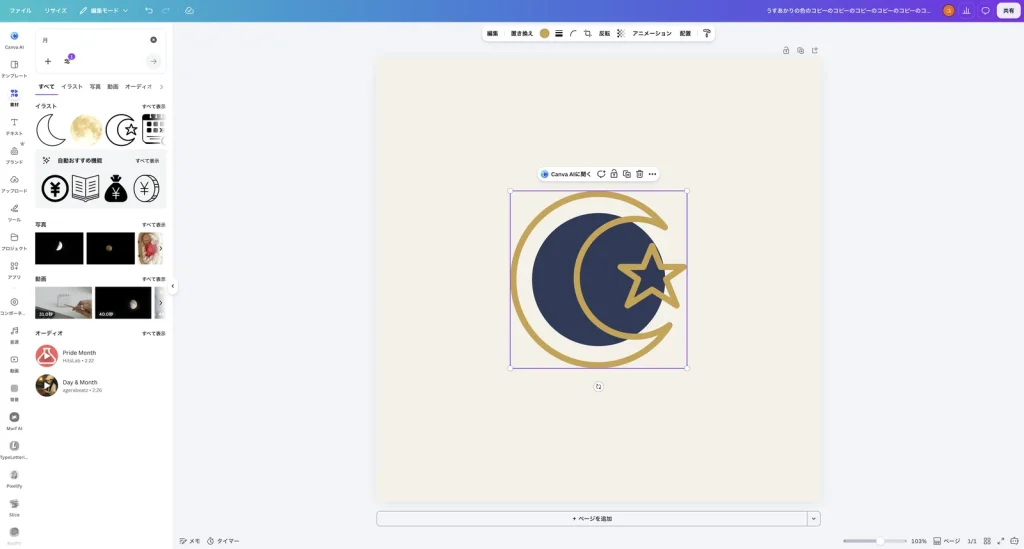Switch to the 写真 tab
Image resolution: width=1024 pixels, height=549 pixels.
[95, 87]
